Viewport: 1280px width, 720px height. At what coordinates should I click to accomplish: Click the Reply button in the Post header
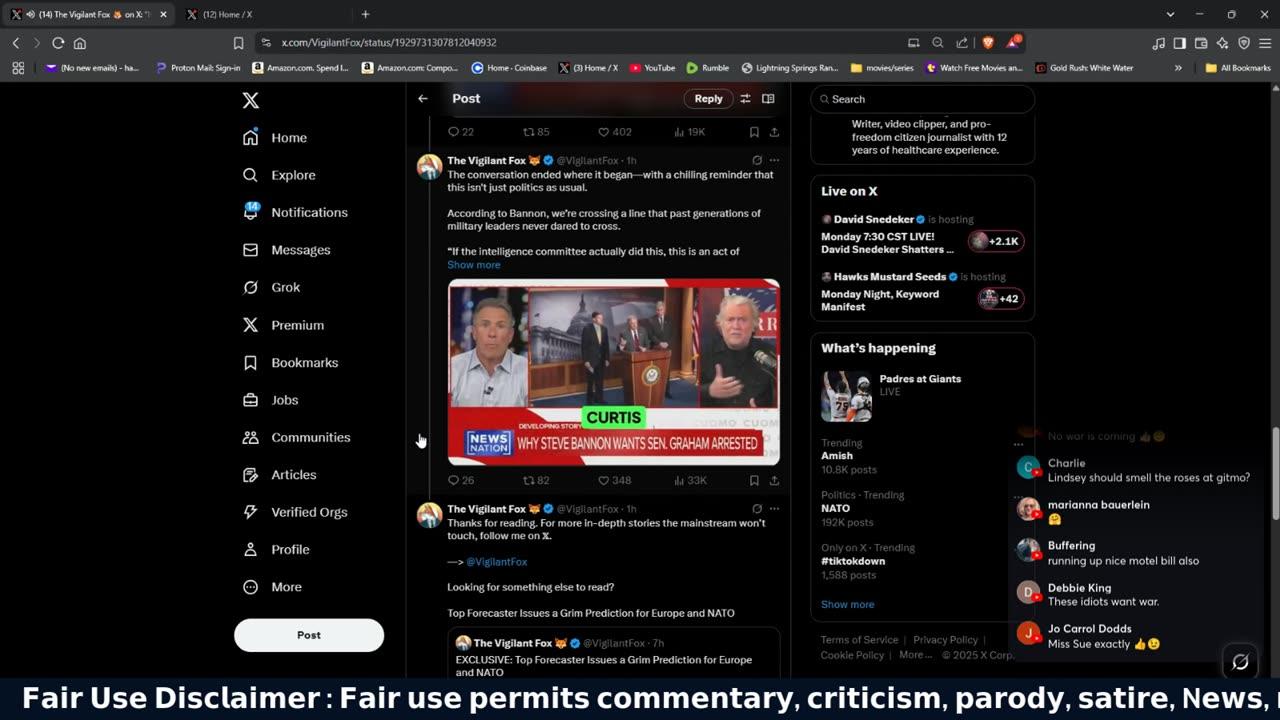click(708, 99)
